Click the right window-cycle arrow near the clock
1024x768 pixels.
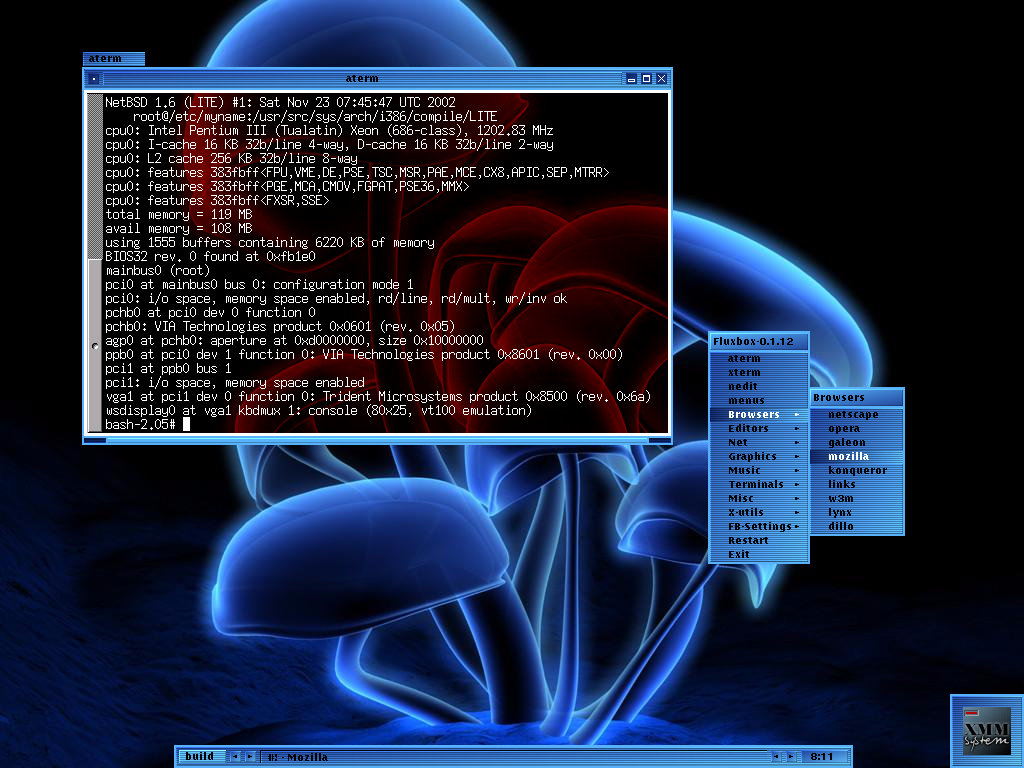(791, 757)
